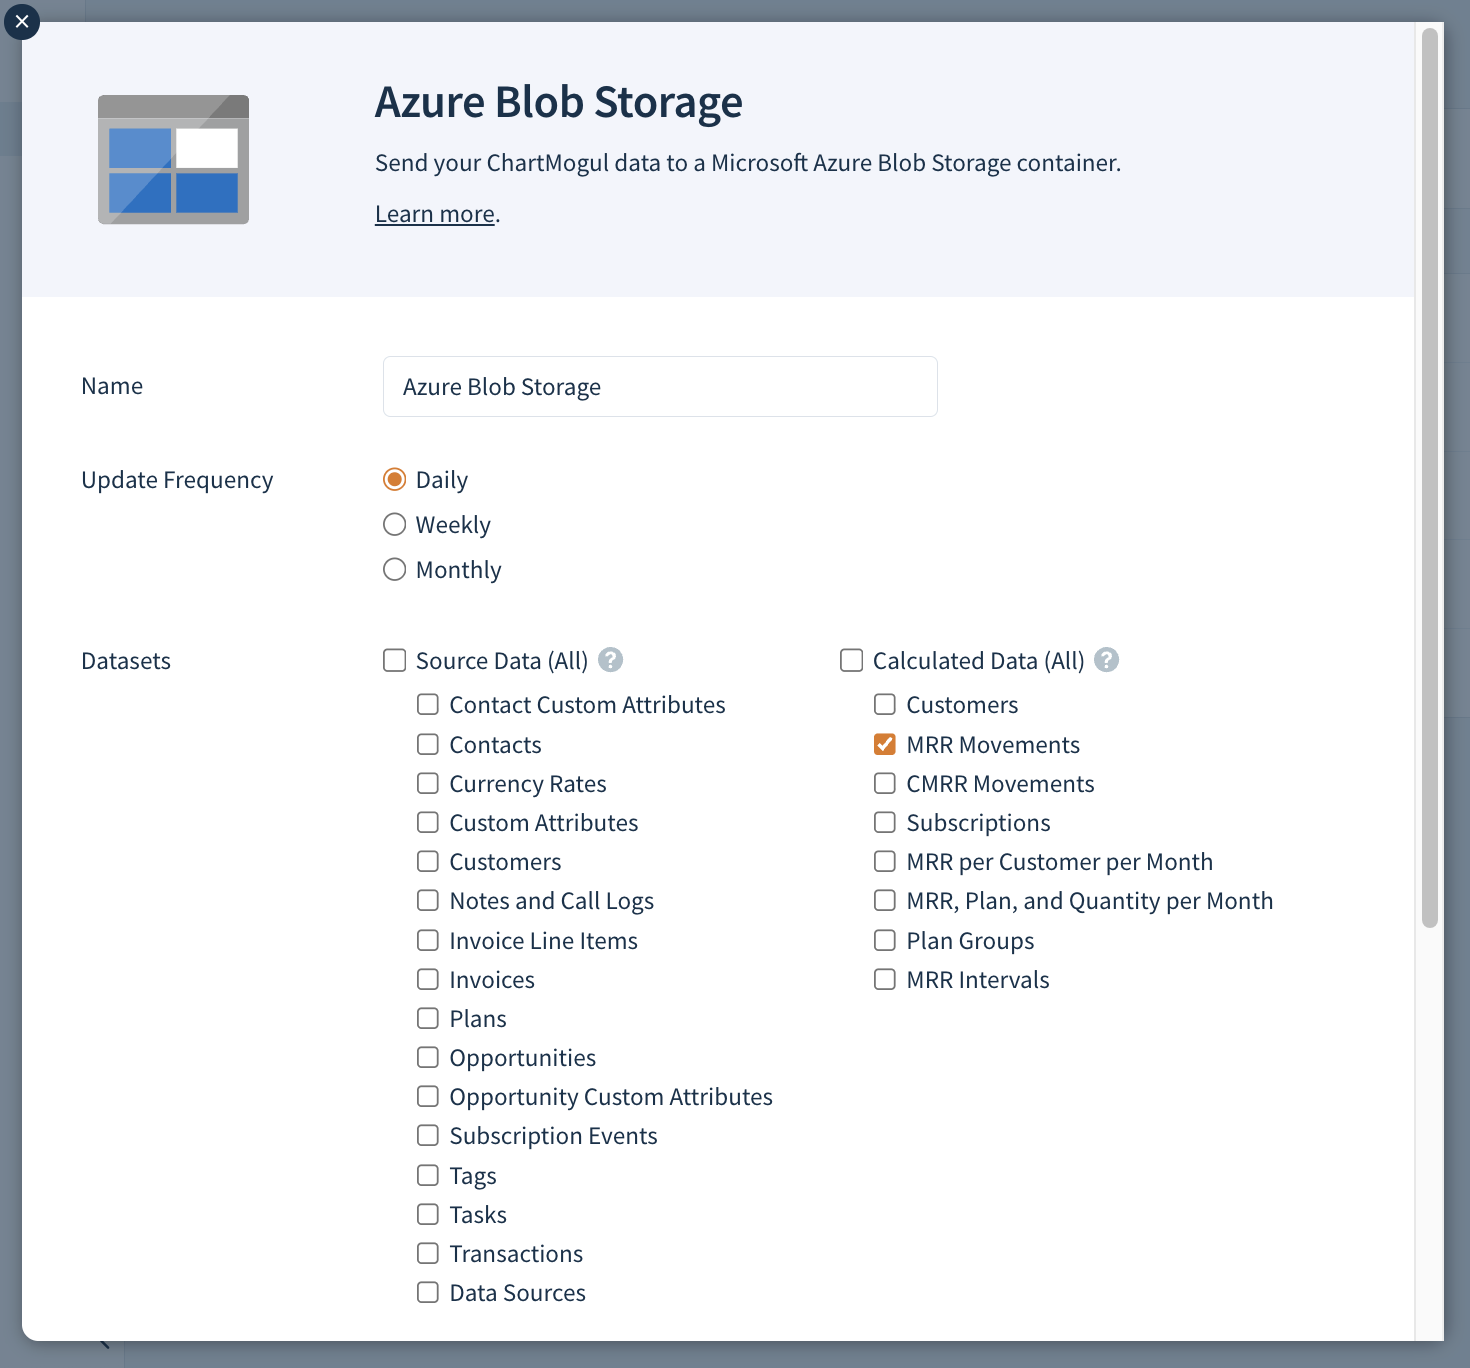Check the Invoice Line Items dataset
Screen dimensions: 1470x1368
[x=428, y=940]
